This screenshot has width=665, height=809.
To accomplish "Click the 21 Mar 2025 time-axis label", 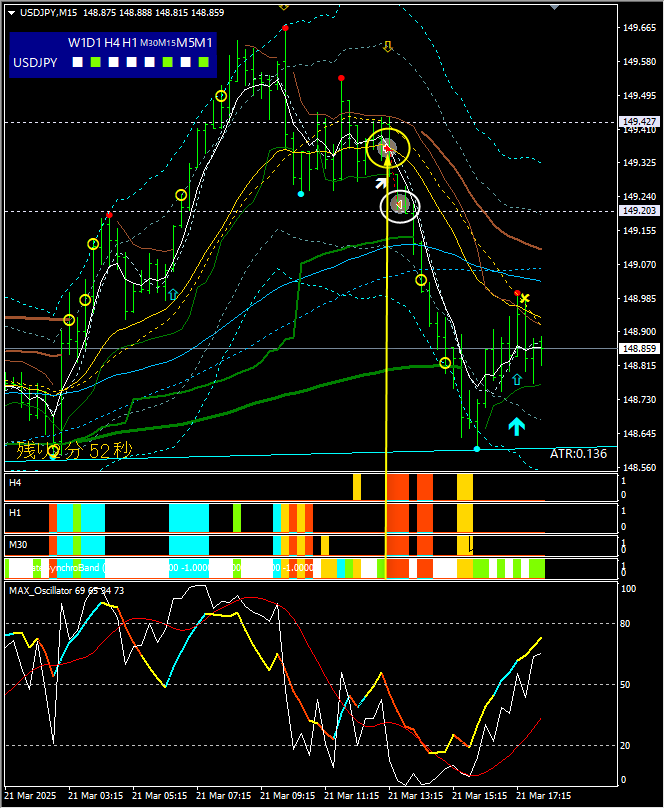I will point(30,796).
